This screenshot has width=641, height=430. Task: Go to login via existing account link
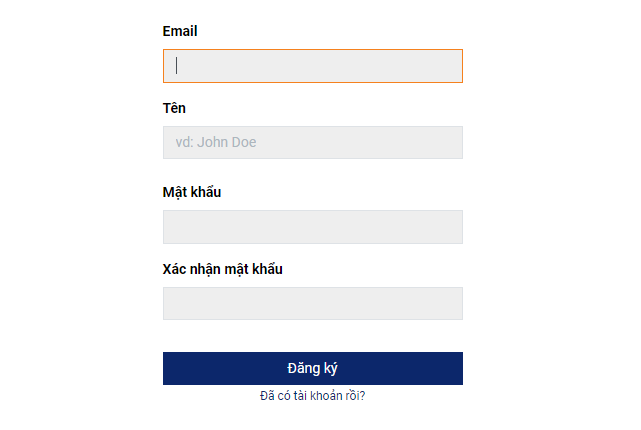click(312, 396)
